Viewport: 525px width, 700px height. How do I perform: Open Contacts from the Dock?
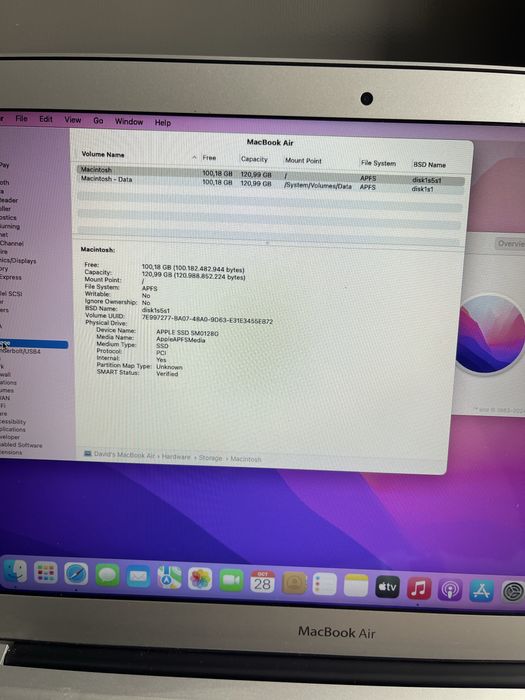point(294,583)
